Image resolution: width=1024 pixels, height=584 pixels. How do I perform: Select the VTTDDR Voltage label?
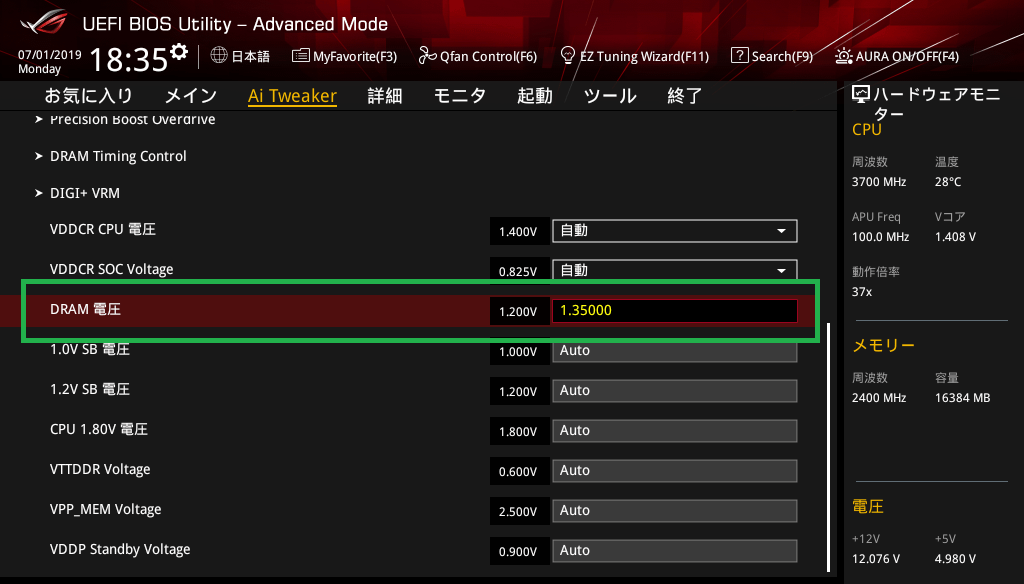click(100, 469)
